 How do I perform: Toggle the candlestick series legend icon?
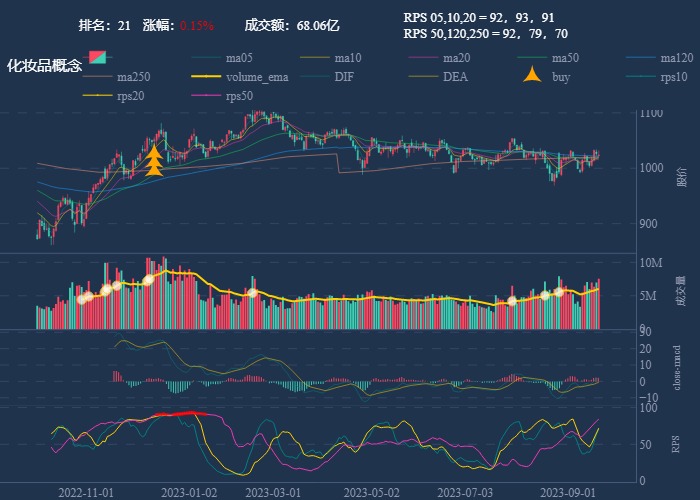(x=97, y=58)
